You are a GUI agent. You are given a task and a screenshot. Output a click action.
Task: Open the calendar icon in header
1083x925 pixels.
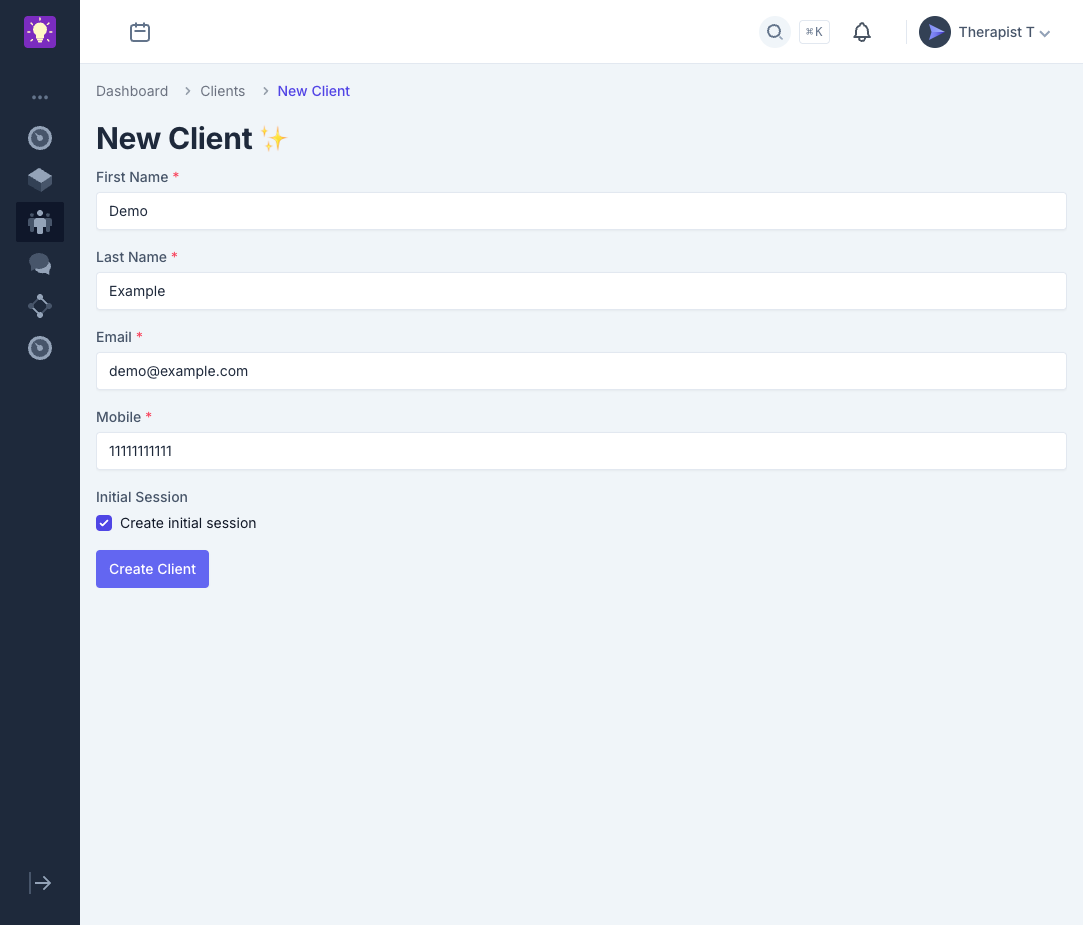coord(140,32)
